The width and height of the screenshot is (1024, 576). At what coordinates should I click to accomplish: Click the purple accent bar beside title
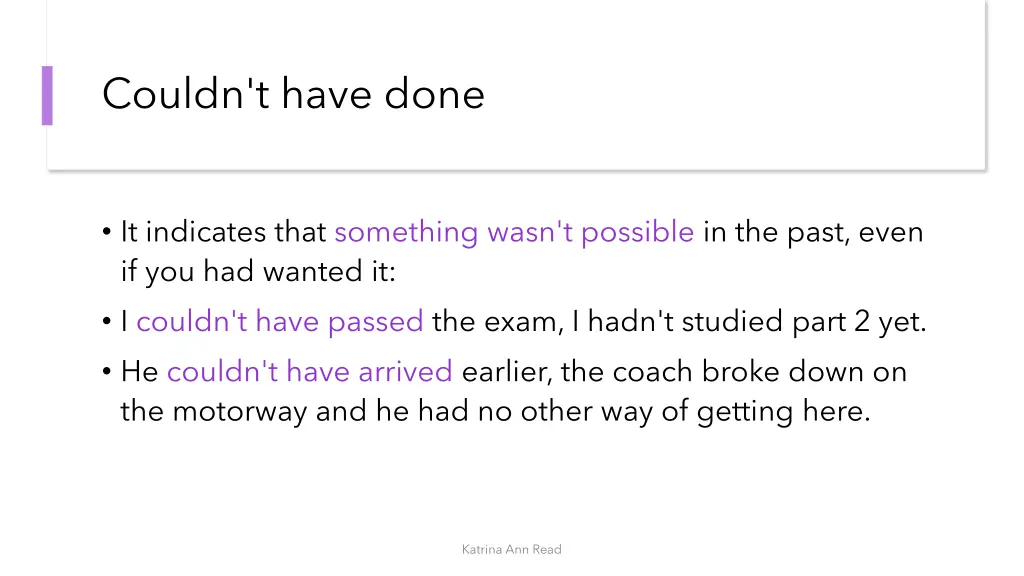coord(47,95)
